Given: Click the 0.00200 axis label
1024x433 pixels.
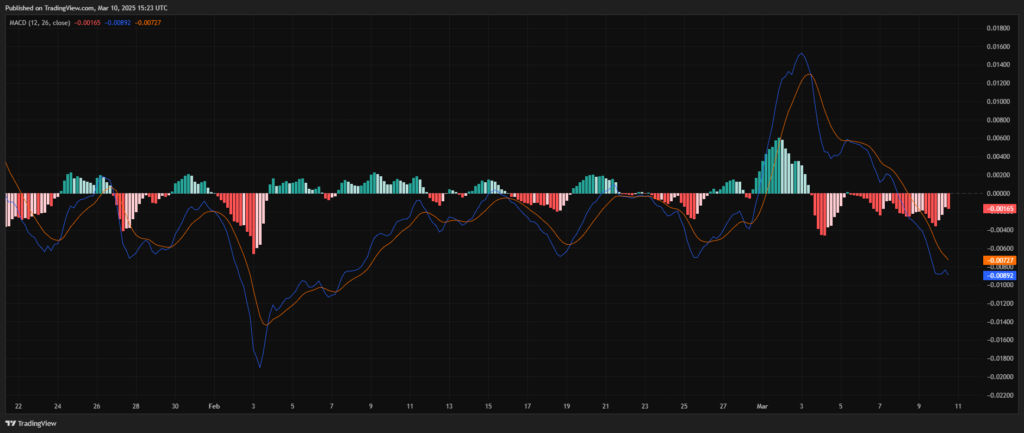Looking at the screenshot, I should [1000, 175].
